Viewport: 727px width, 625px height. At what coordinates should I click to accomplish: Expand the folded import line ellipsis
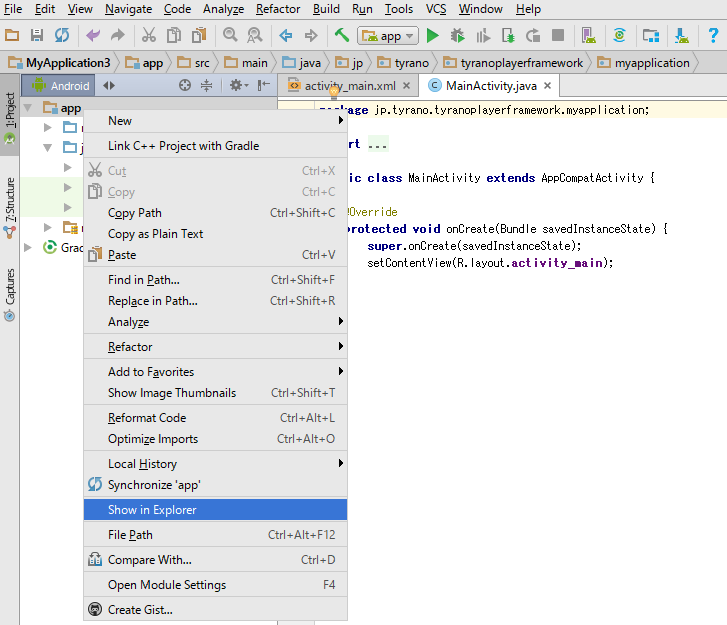tap(378, 145)
